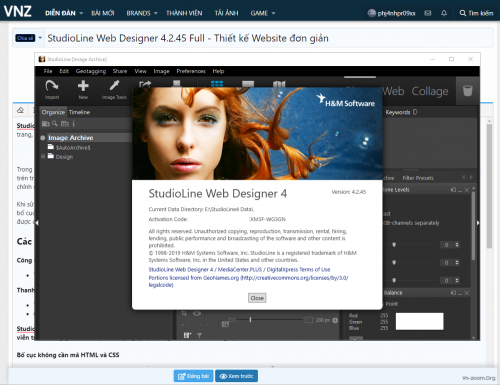This screenshot has width=500, height=385.
Task: Open the BÀI MỚI nav link
Action: (x=103, y=13)
